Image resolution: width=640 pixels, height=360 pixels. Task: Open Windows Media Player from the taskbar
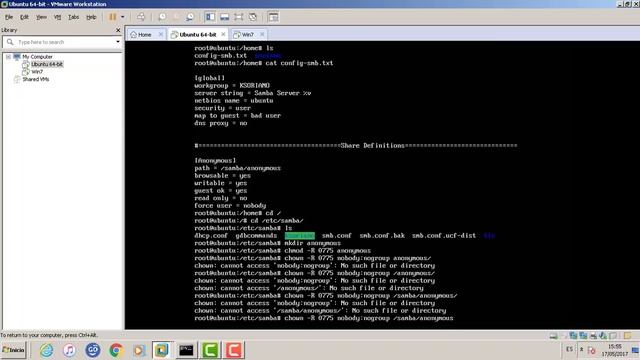tap(139, 350)
